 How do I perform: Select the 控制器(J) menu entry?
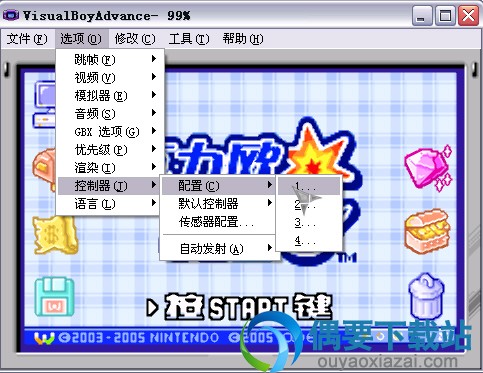click(109, 186)
